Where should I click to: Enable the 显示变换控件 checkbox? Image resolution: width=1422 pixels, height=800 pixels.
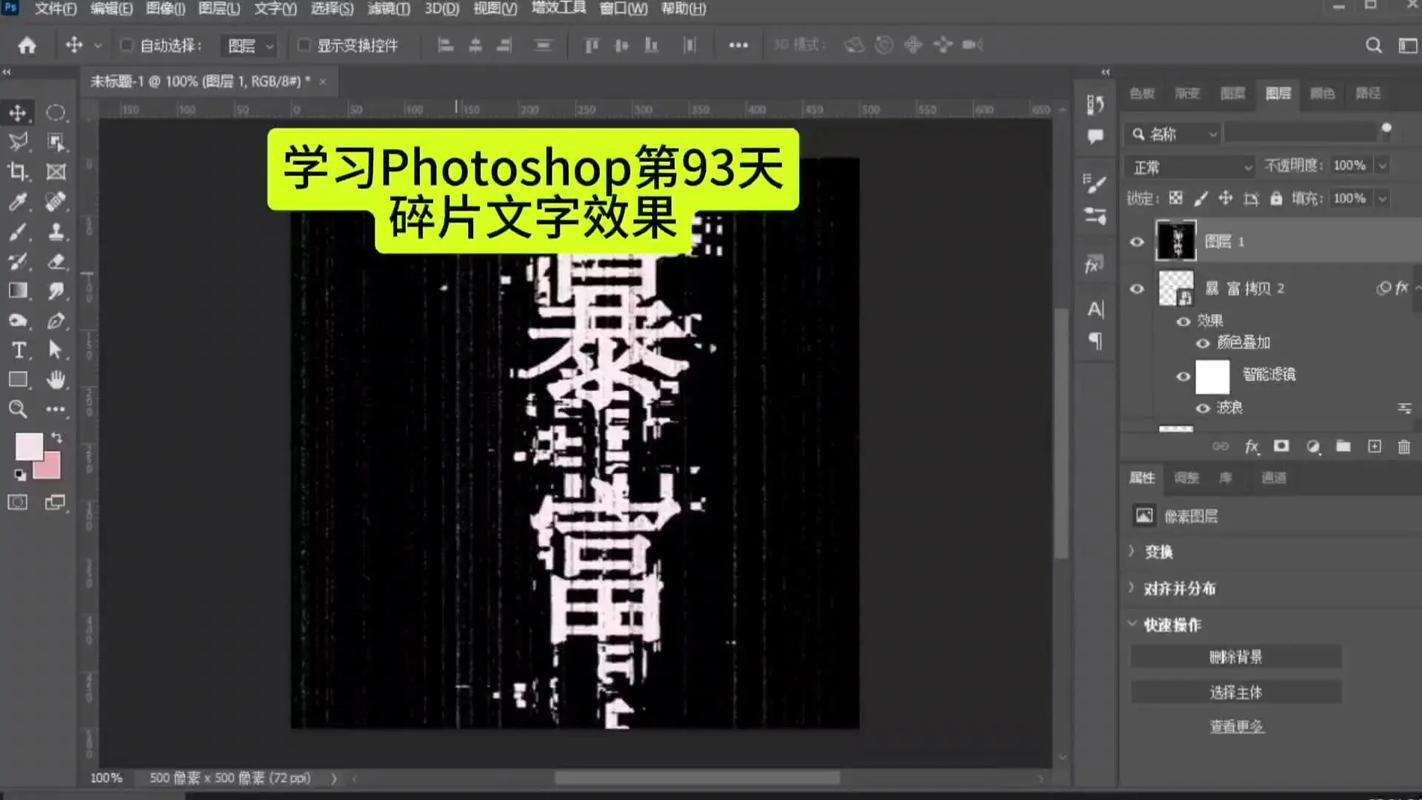303,45
